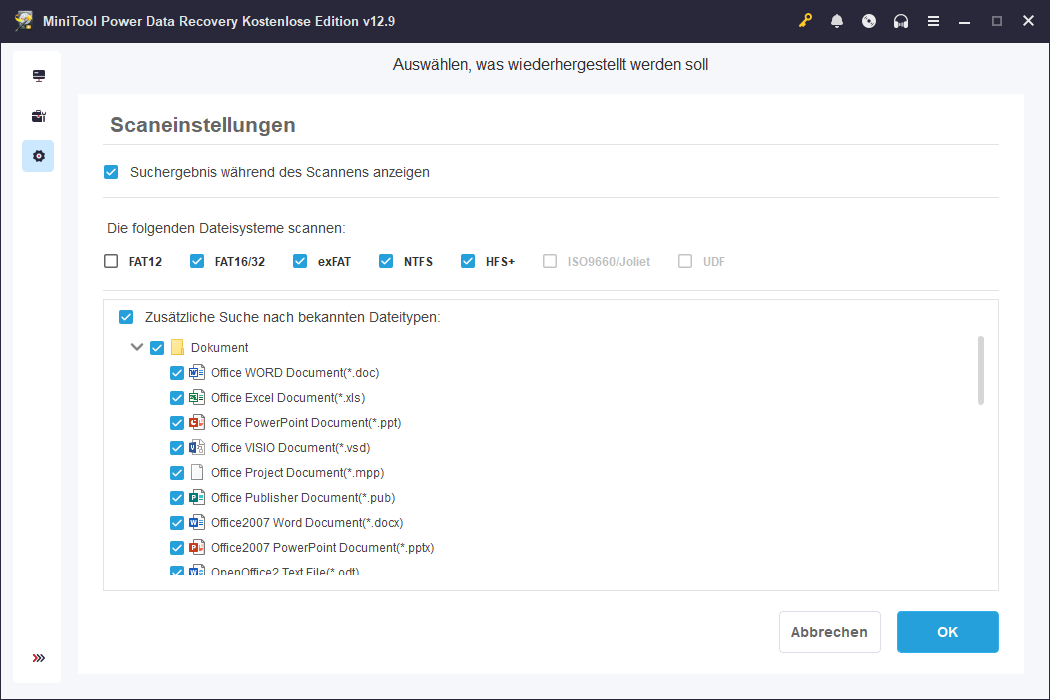Click the 'FAT12' label text
The height and width of the screenshot is (700, 1050).
145,261
